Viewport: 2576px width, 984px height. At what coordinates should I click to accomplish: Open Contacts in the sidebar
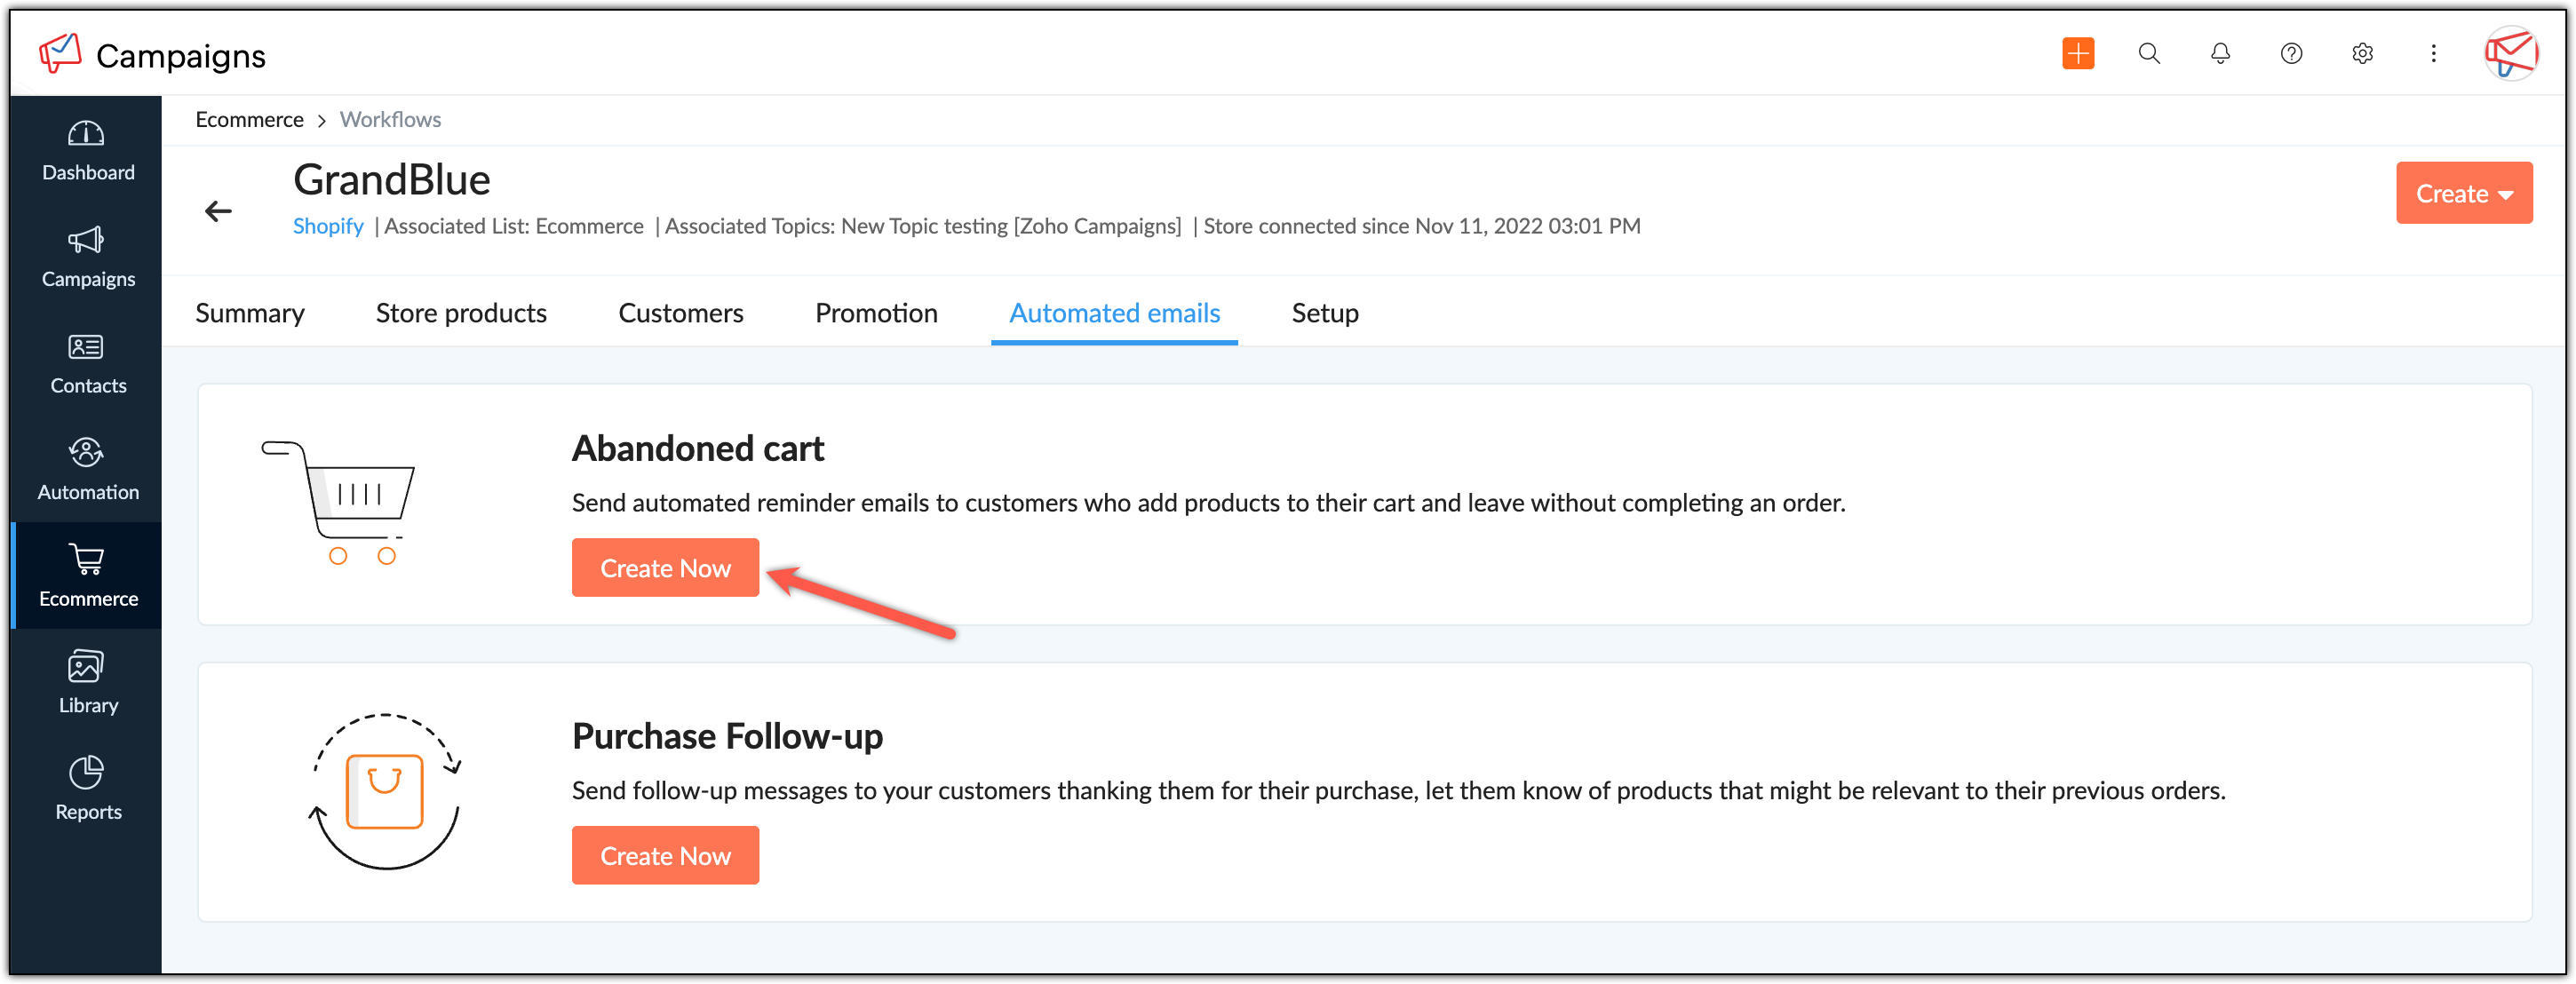[x=86, y=347]
